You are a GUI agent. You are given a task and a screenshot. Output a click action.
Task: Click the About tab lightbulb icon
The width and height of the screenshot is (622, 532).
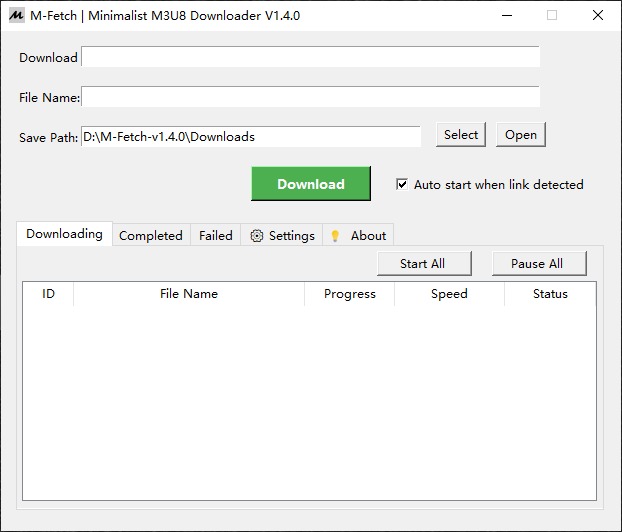(x=335, y=236)
